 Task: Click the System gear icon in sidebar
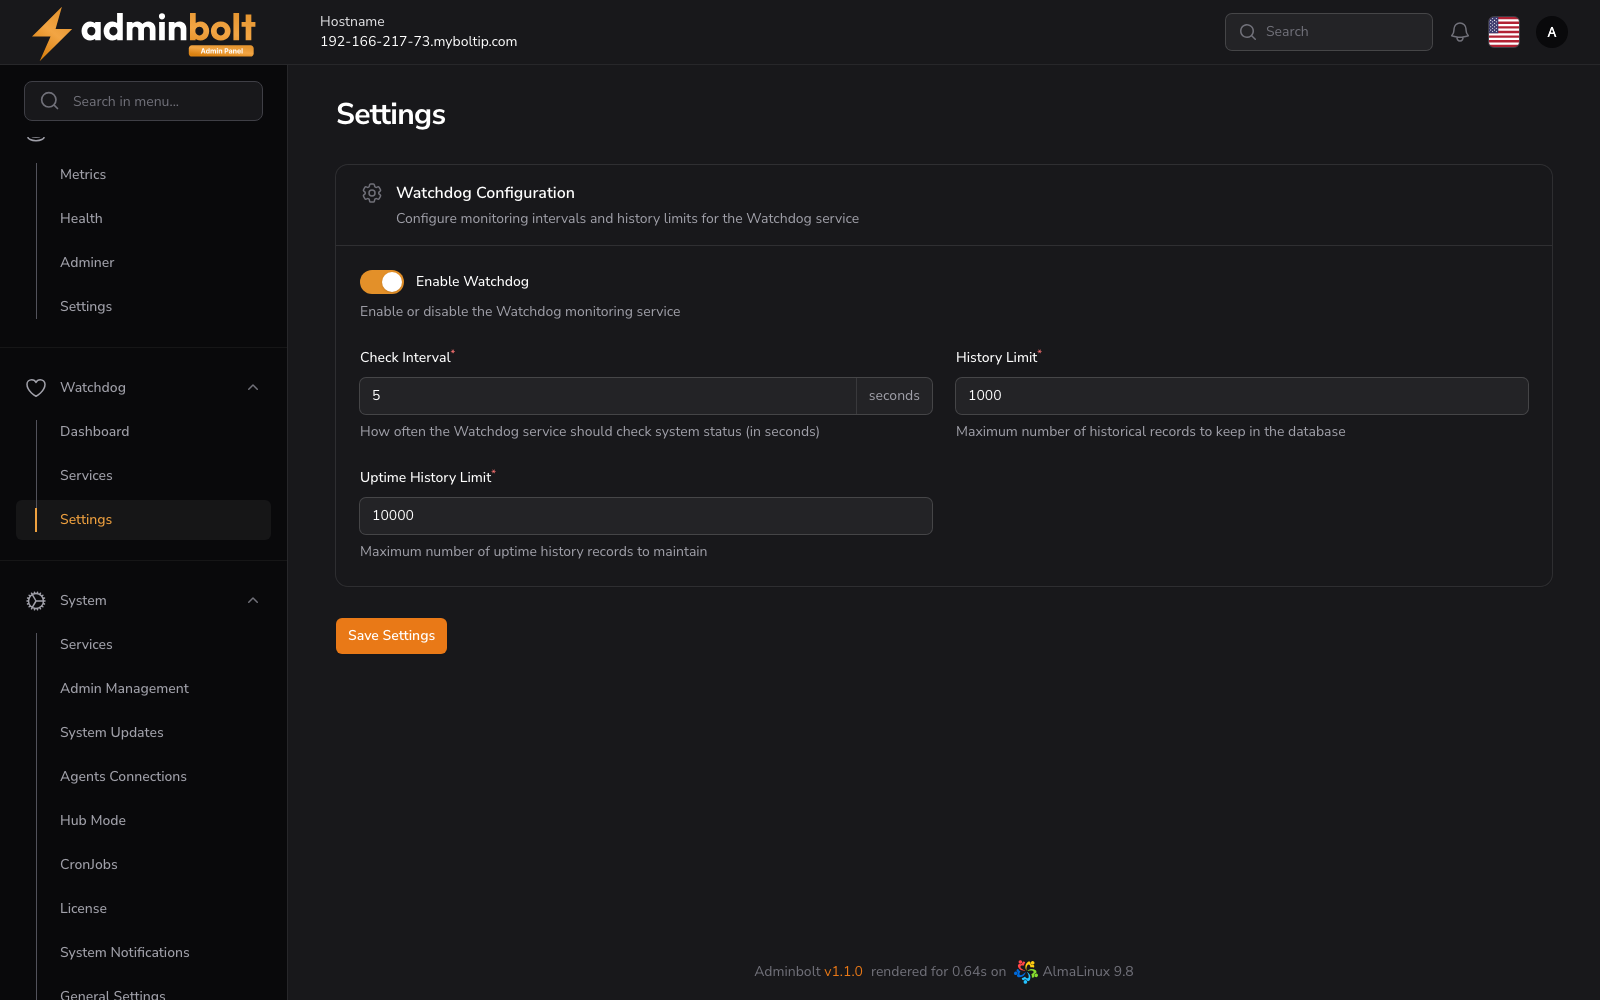36,600
